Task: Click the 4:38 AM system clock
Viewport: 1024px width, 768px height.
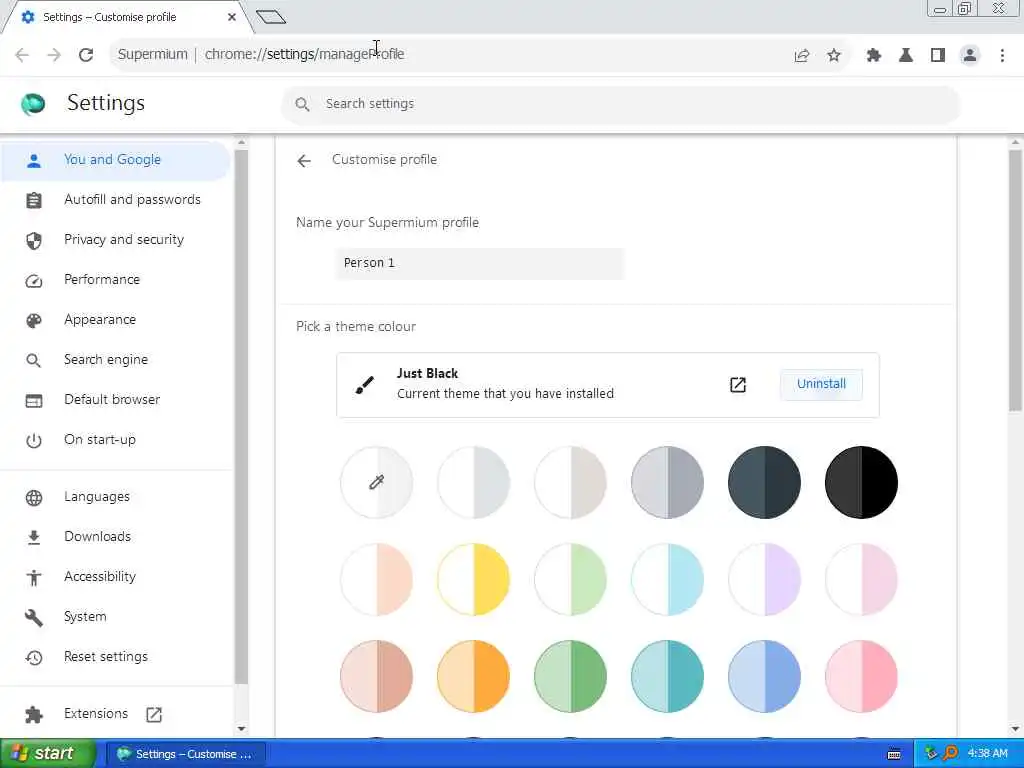Action: coord(987,754)
